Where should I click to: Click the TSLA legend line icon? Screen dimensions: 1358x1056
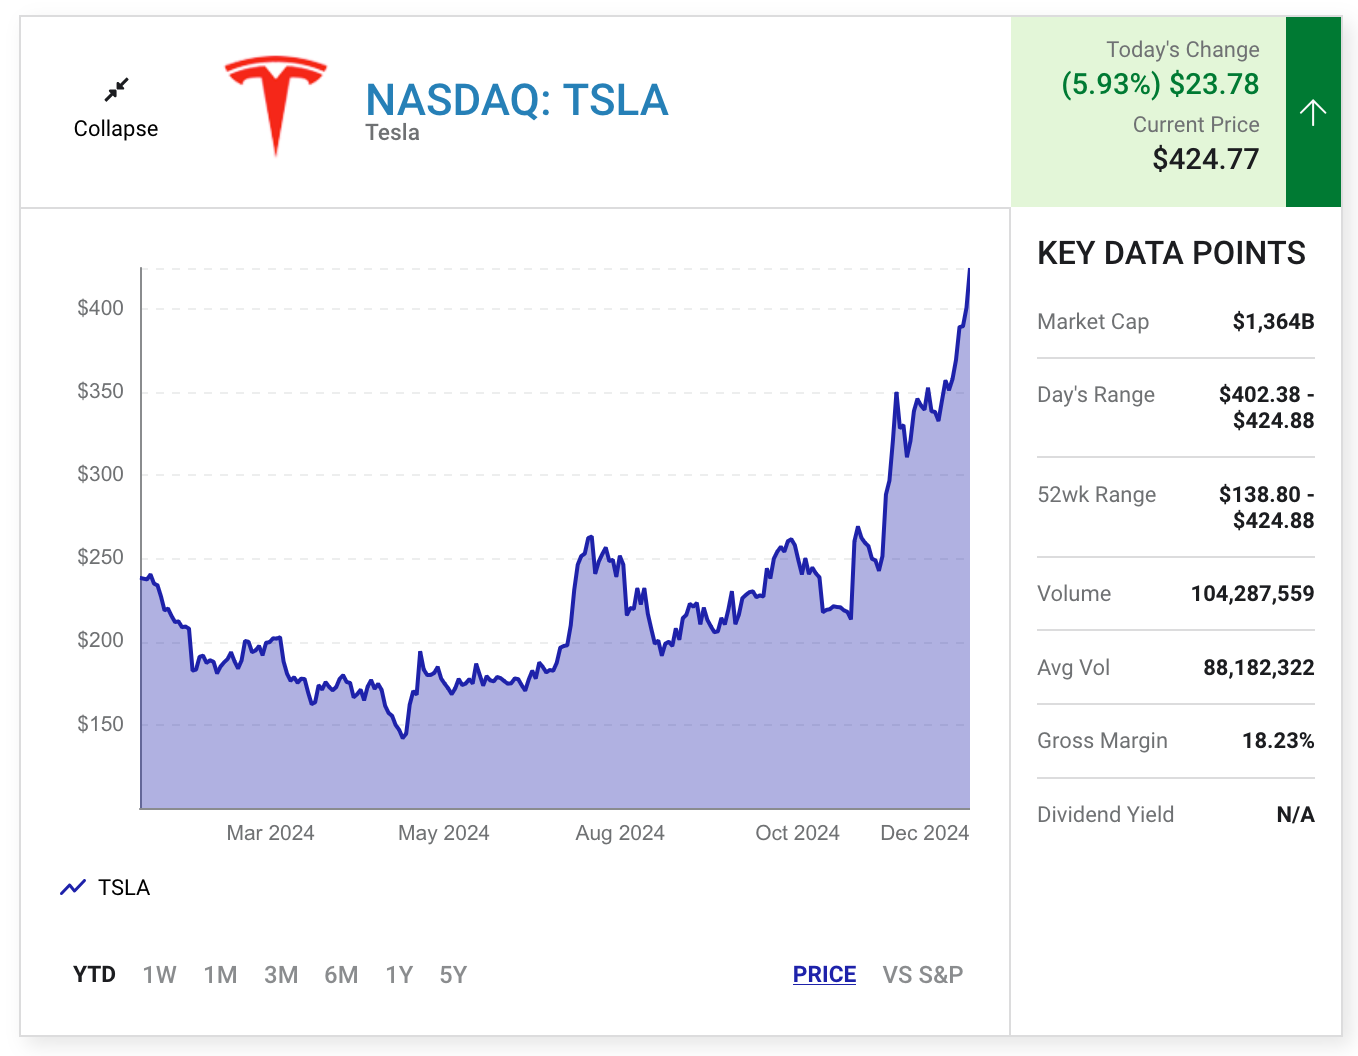(x=73, y=887)
